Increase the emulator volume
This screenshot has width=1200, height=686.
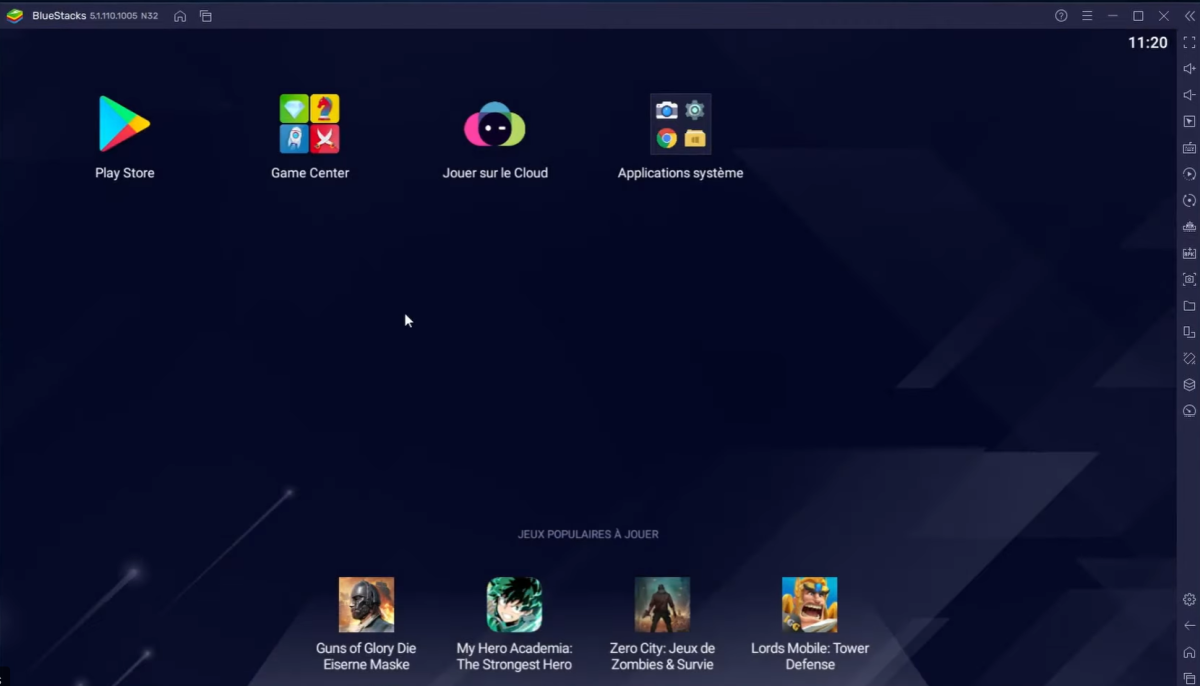[x=1189, y=69]
